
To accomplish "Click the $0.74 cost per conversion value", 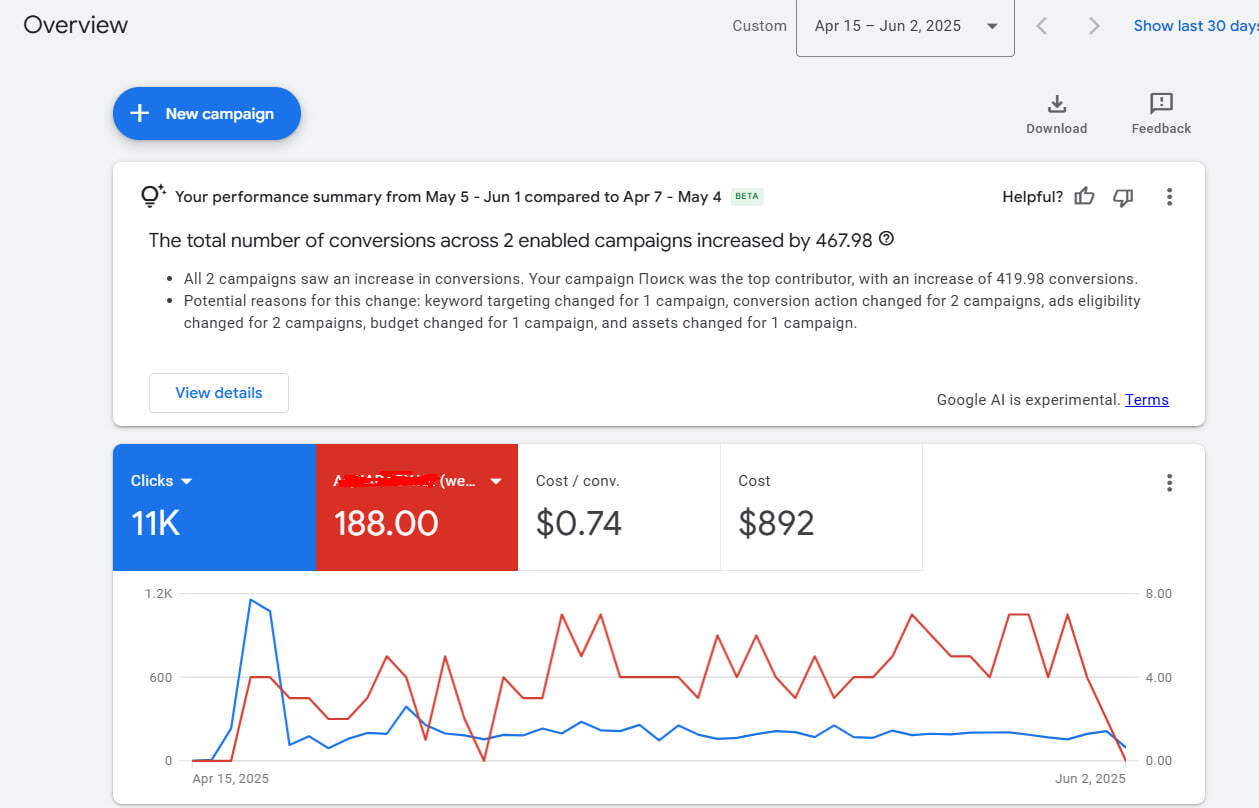I will 579,523.
